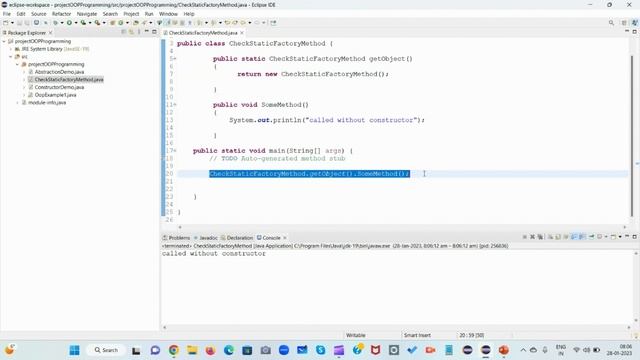Expand the JRE System Library node
Viewport: 640px width, 360px height.
[x=11, y=49]
